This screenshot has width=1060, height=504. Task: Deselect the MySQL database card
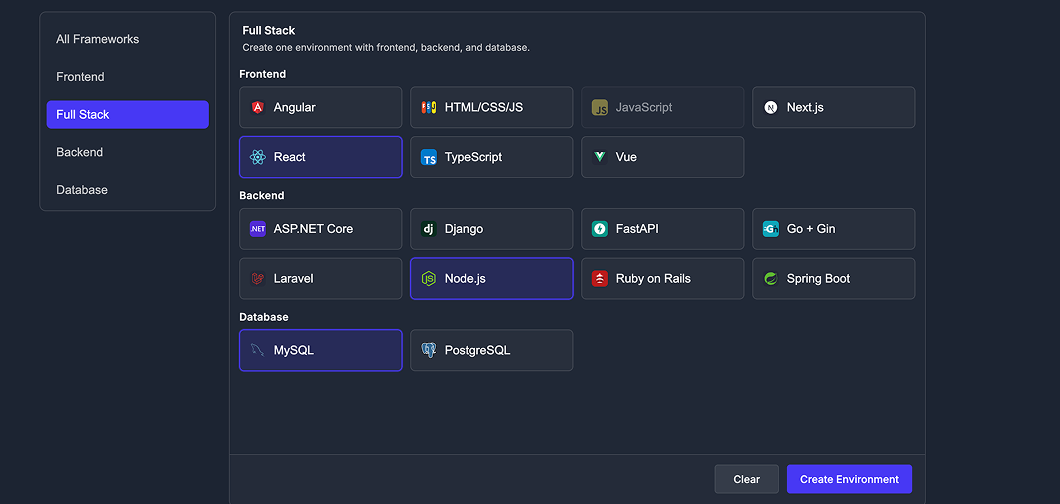coord(320,350)
